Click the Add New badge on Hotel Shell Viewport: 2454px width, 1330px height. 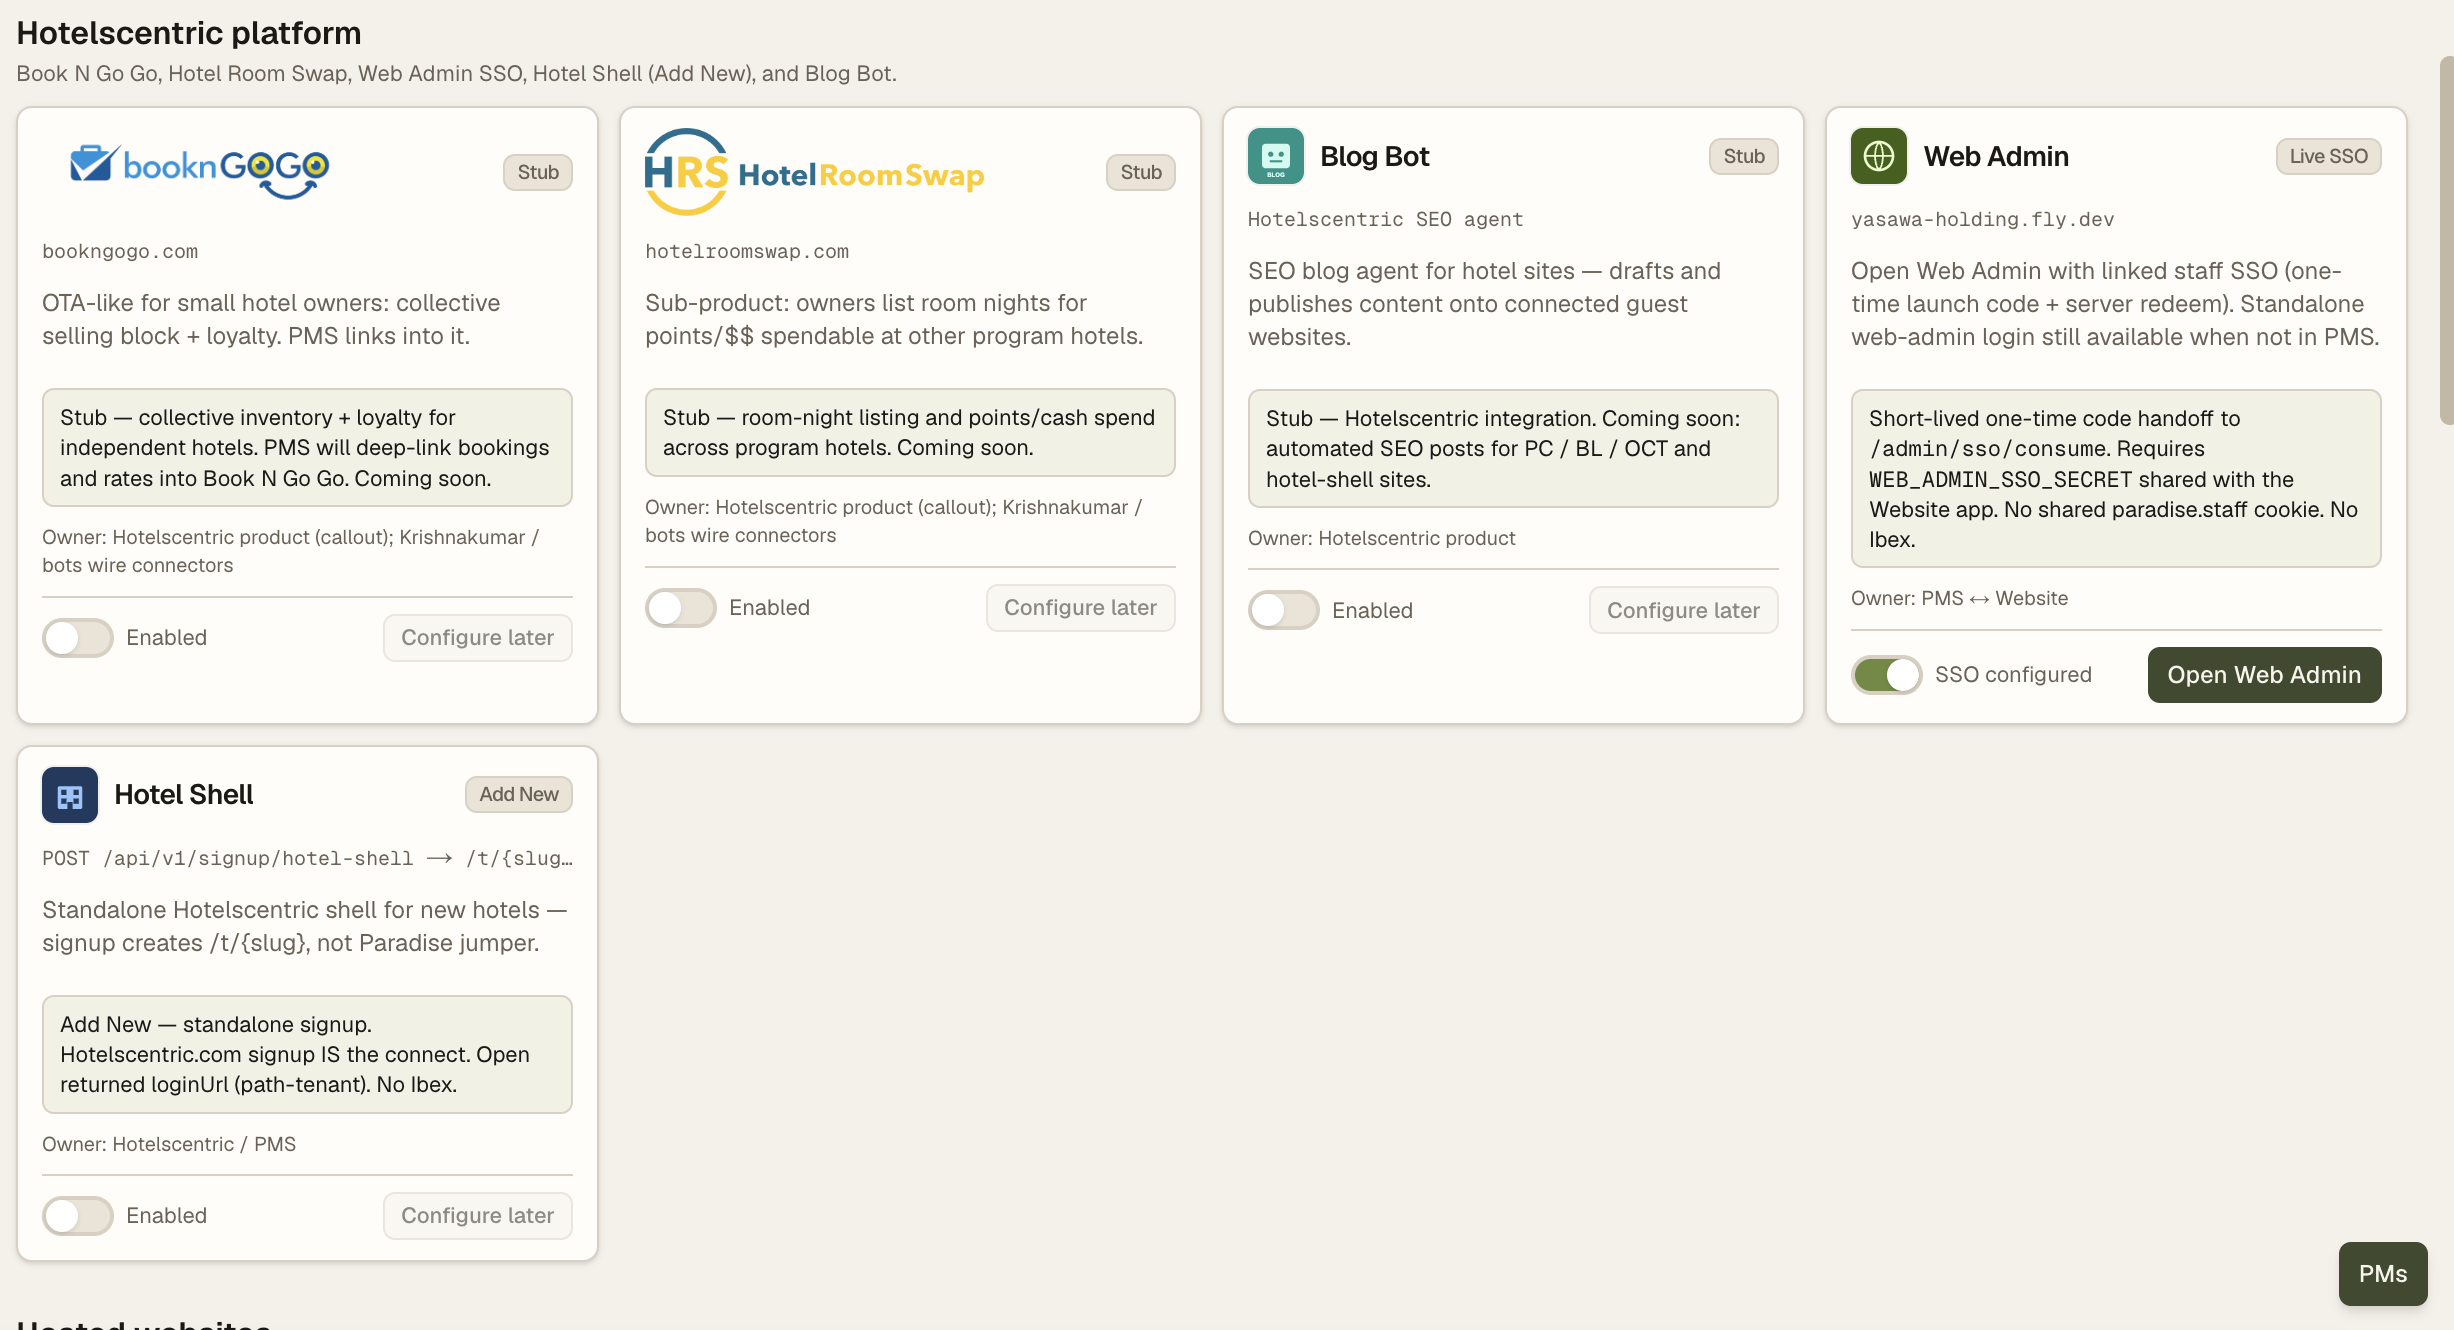coord(519,795)
